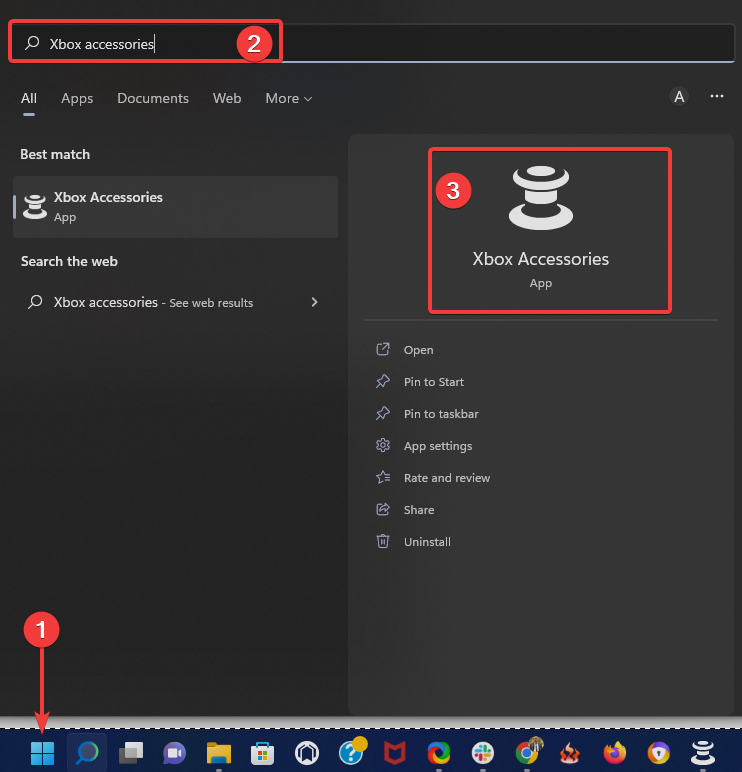
Task: Open Google Chrome from the taskbar
Action: click(x=528, y=752)
